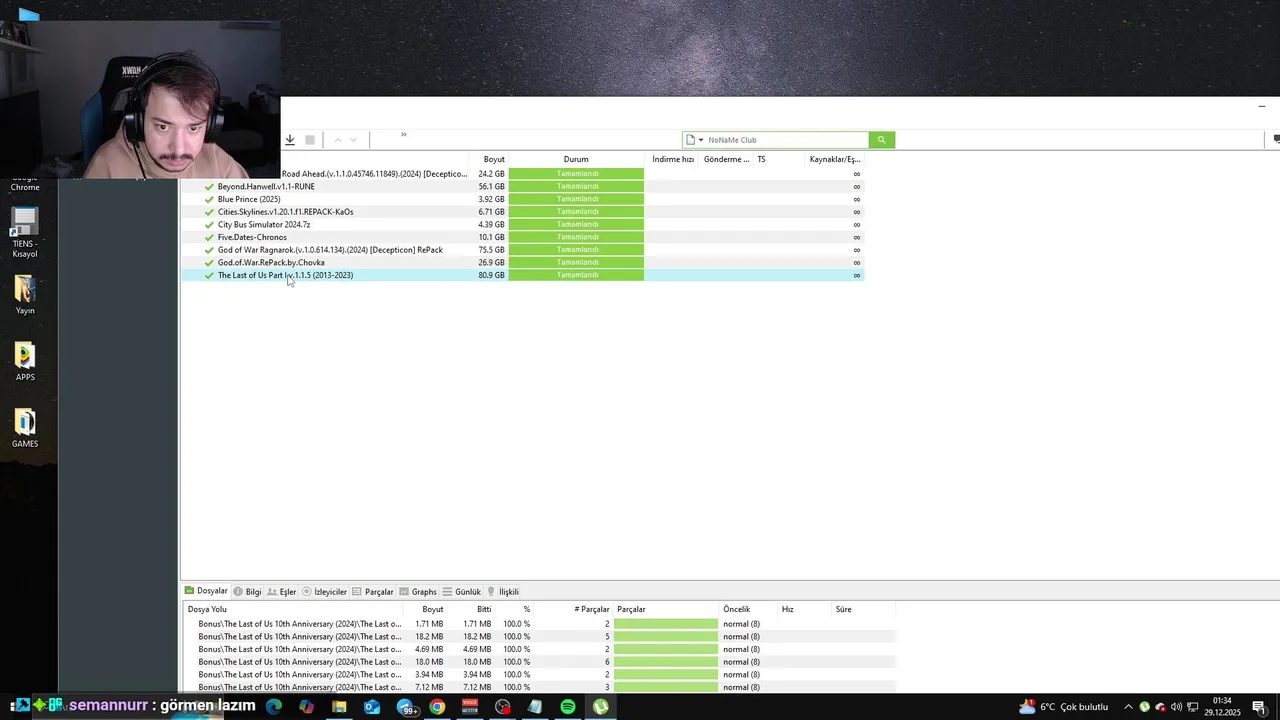Click the download start arrow toolbar icon
Image resolution: width=1280 pixels, height=720 pixels.
[x=290, y=140]
